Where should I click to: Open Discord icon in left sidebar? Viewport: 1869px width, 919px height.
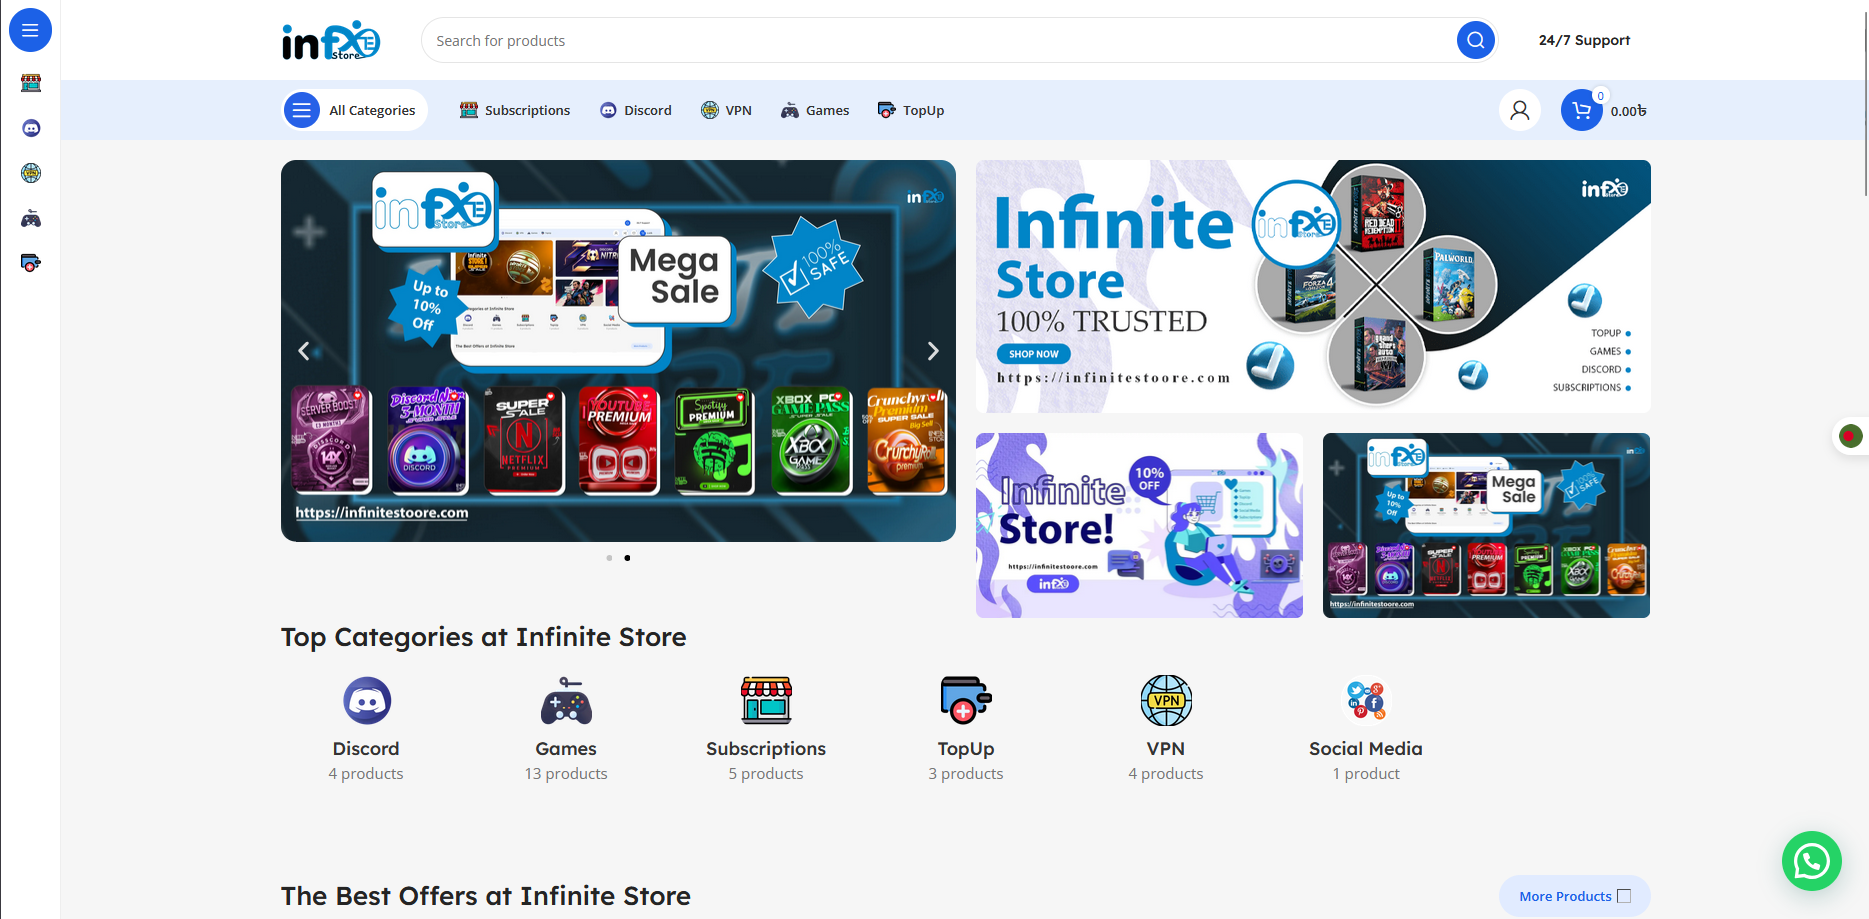pos(31,128)
